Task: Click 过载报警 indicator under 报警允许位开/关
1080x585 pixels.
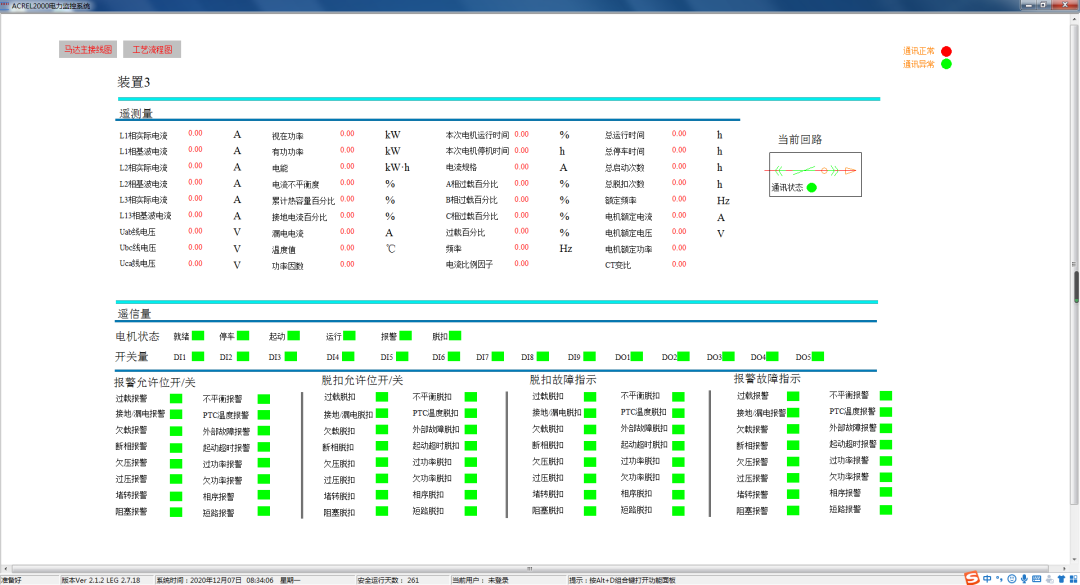Action: pyautogui.click(x=176, y=398)
